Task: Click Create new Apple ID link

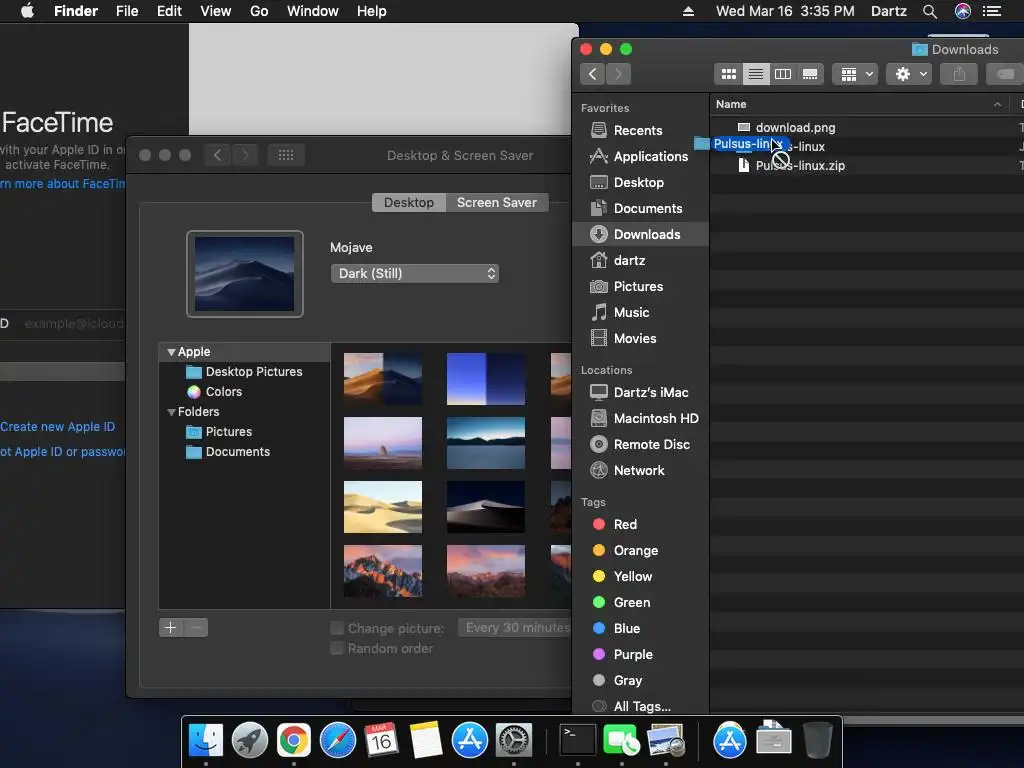Action: [x=57, y=426]
